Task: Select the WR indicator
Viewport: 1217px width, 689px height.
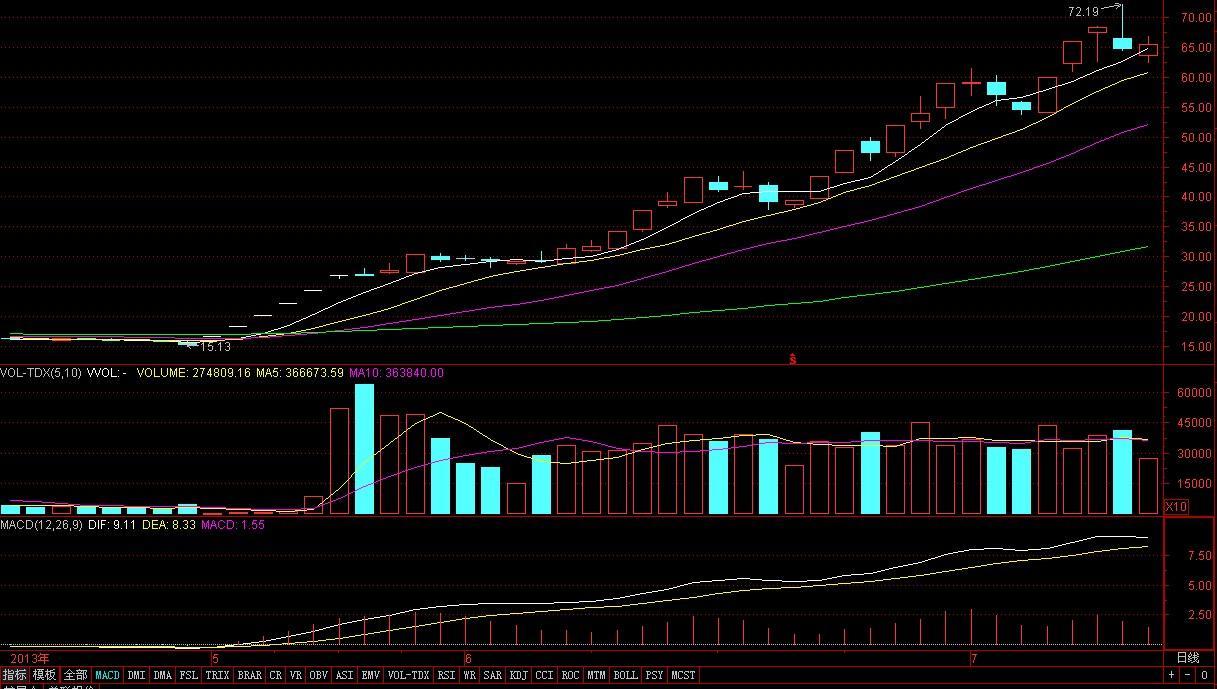Action: [469, 675]
